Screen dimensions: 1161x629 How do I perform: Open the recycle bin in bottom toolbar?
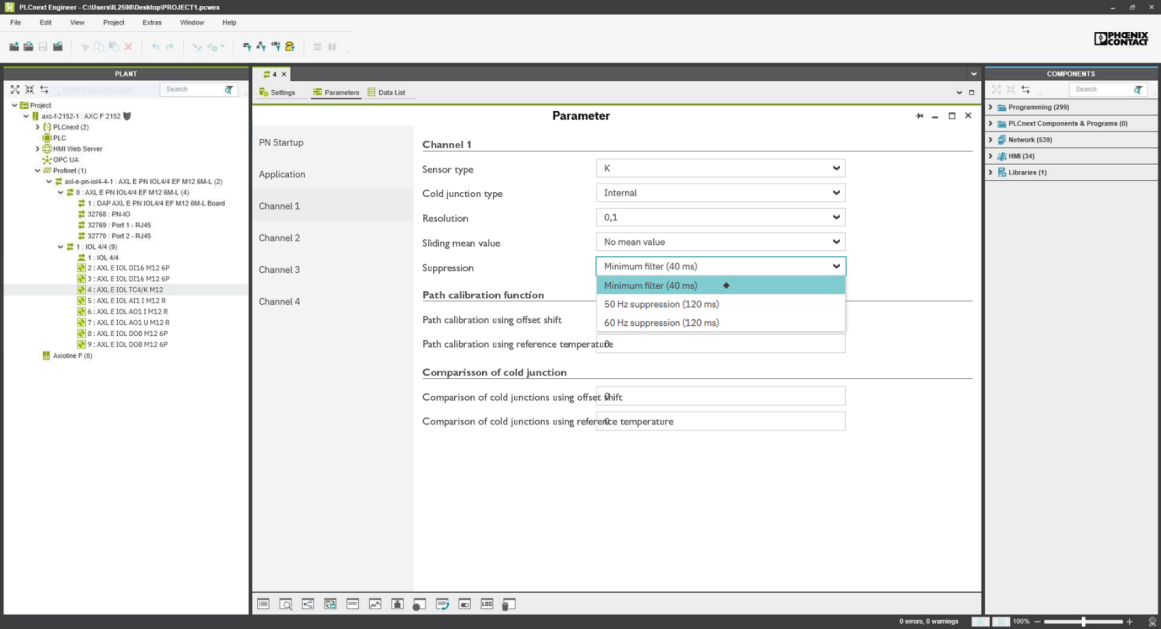[508, 604]
